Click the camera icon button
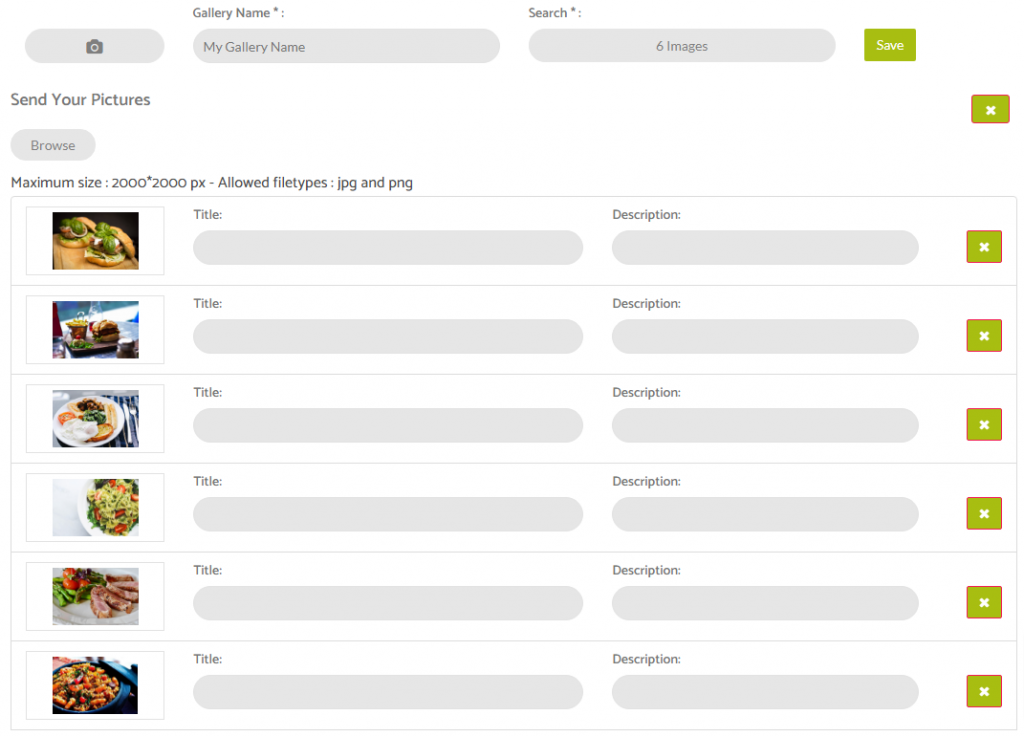Screen dimensions: 1024x737 pos(95,46)
